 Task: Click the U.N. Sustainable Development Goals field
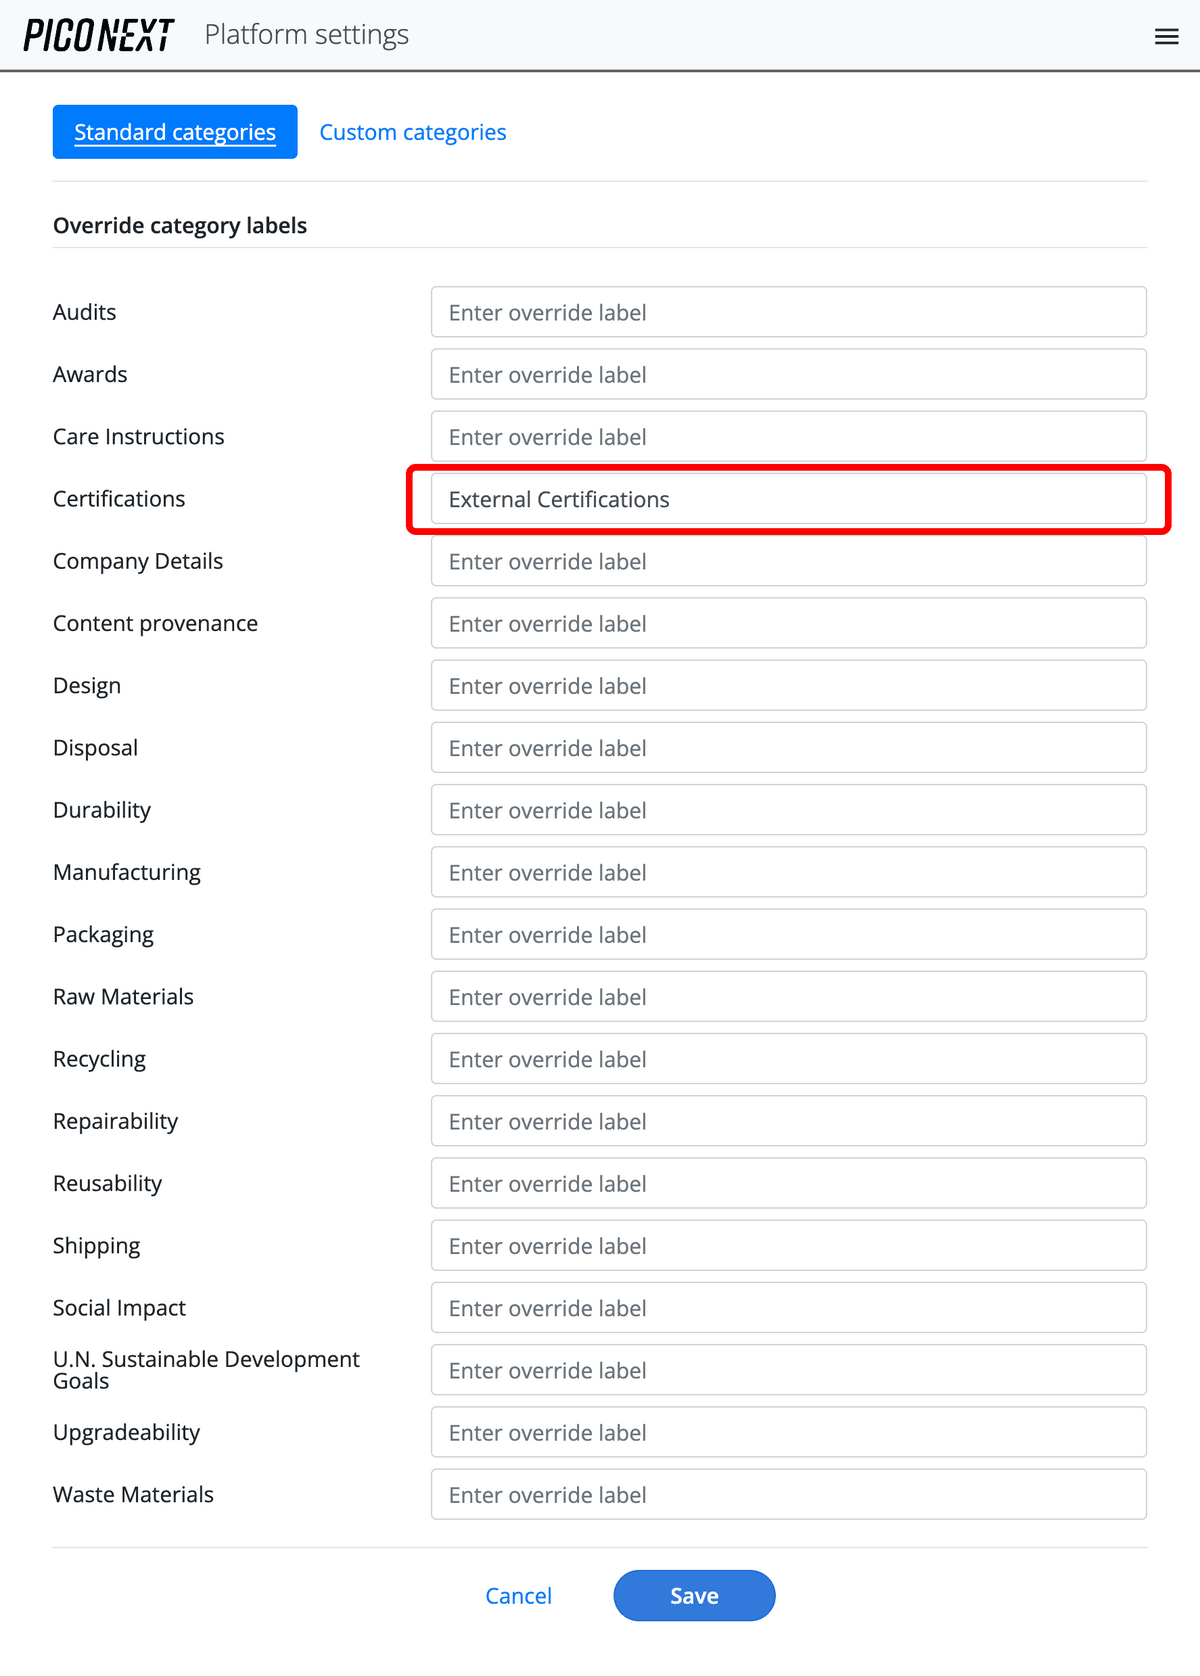[x=788, y=1370]
